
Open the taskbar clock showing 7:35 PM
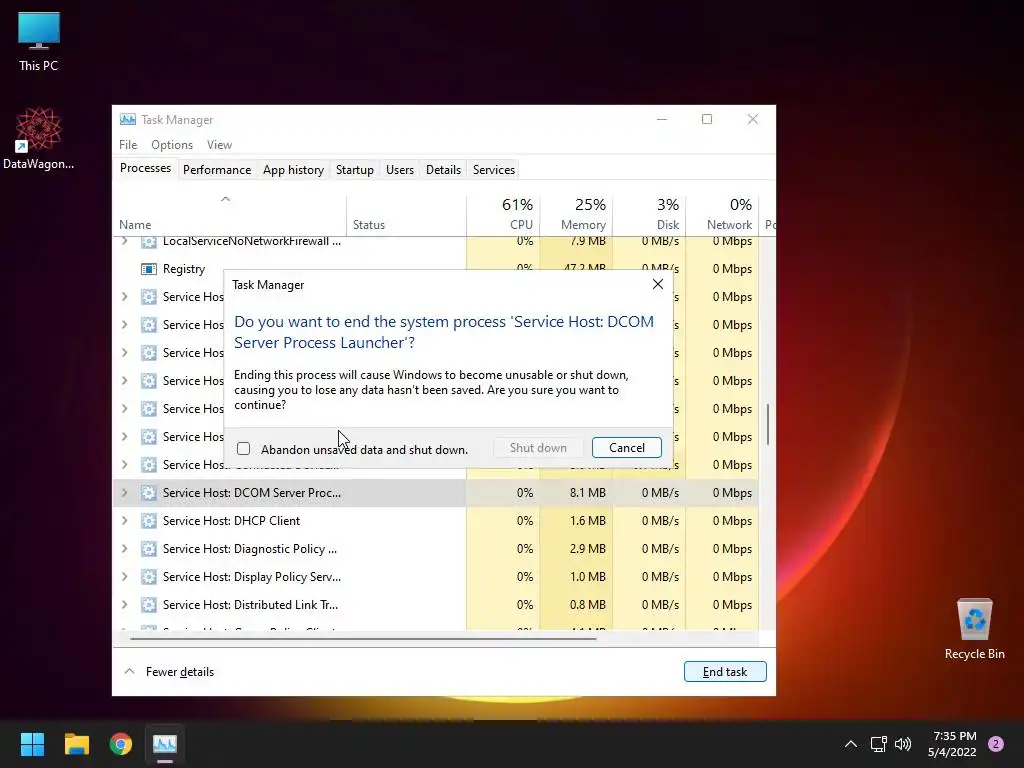952,744
